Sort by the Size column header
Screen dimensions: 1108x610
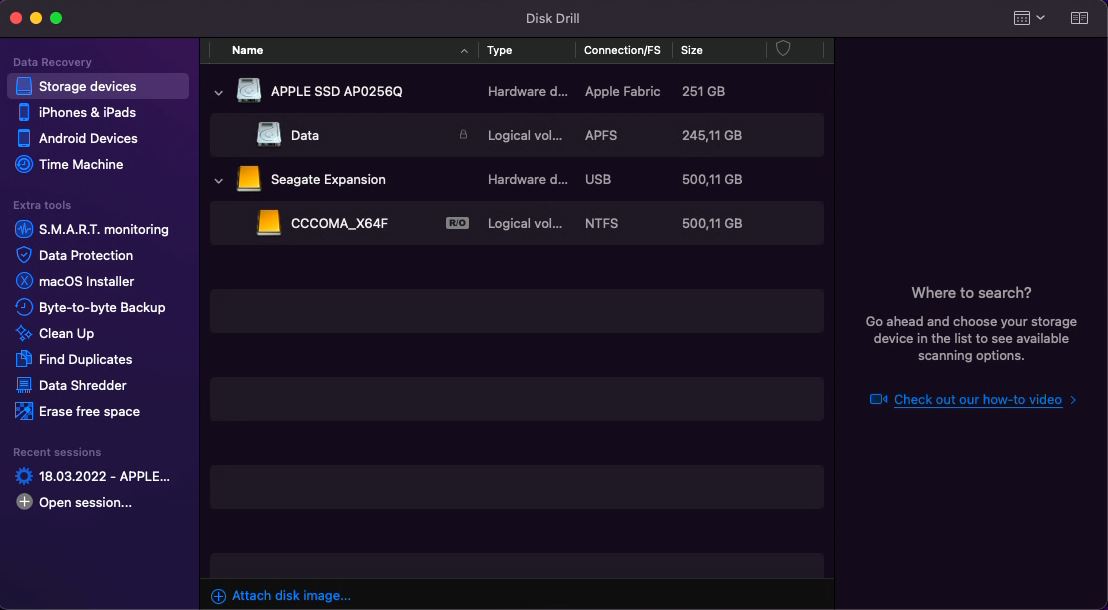coord(692,50)
